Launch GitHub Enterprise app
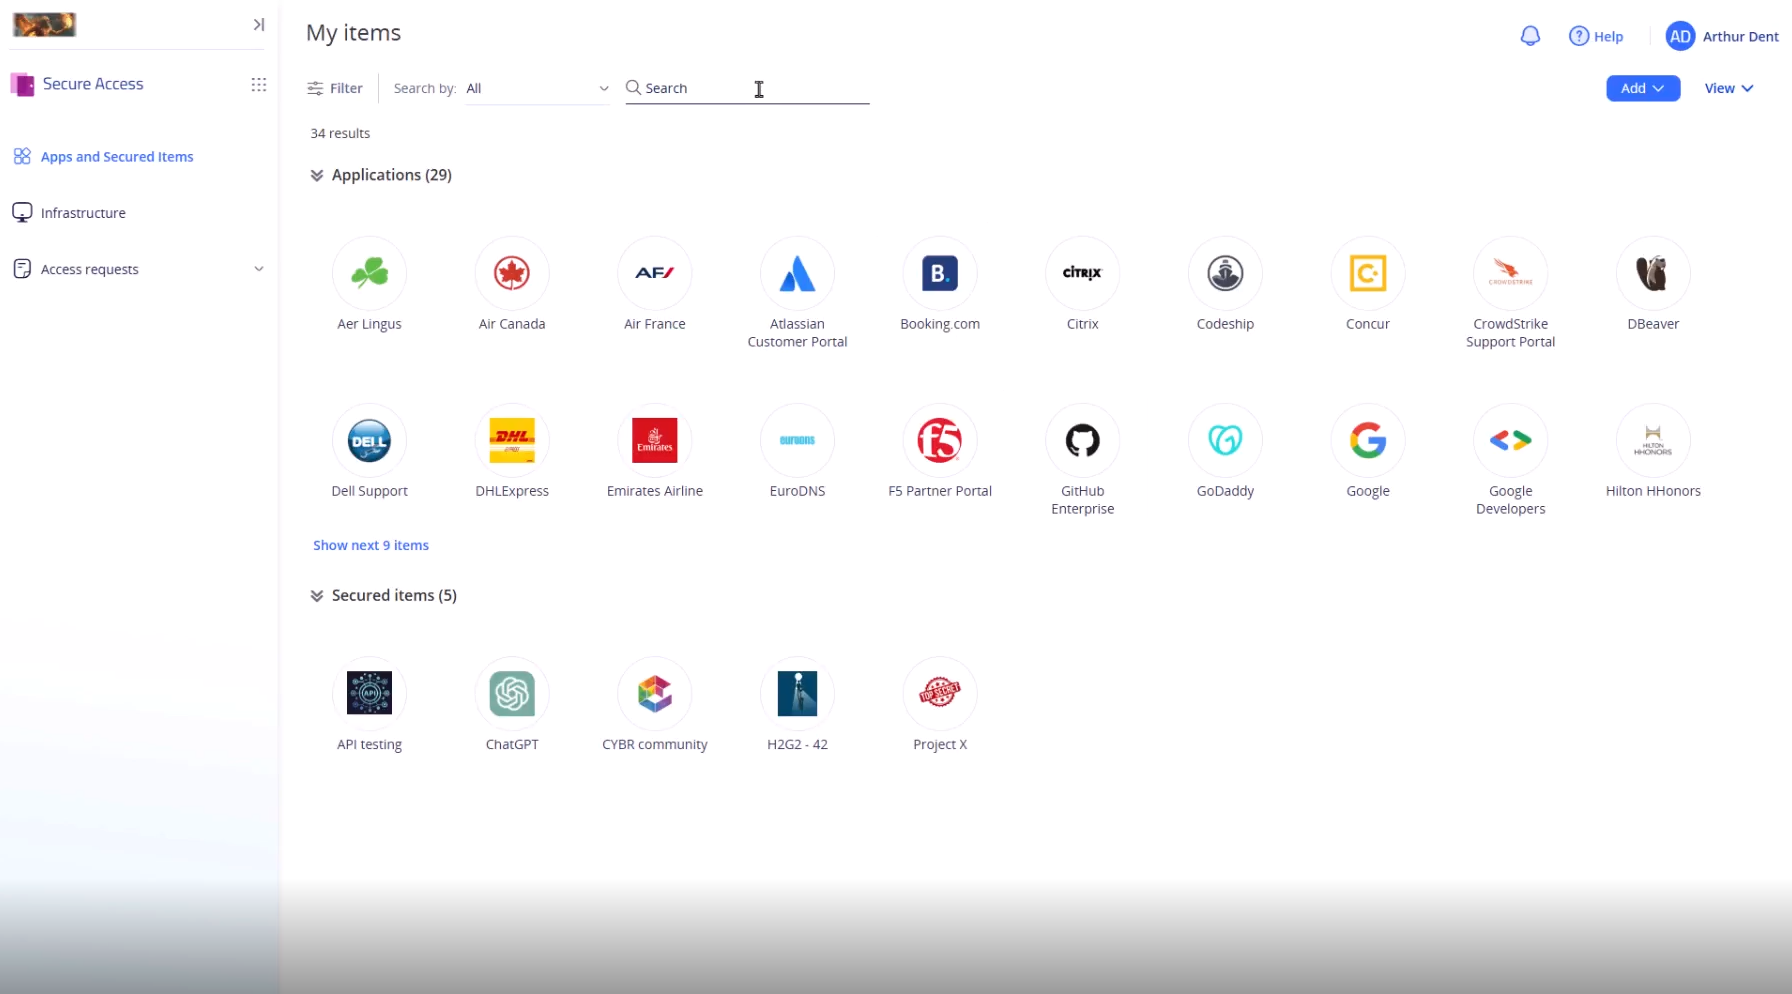1792x994 pixels. tap(1083, 440)
